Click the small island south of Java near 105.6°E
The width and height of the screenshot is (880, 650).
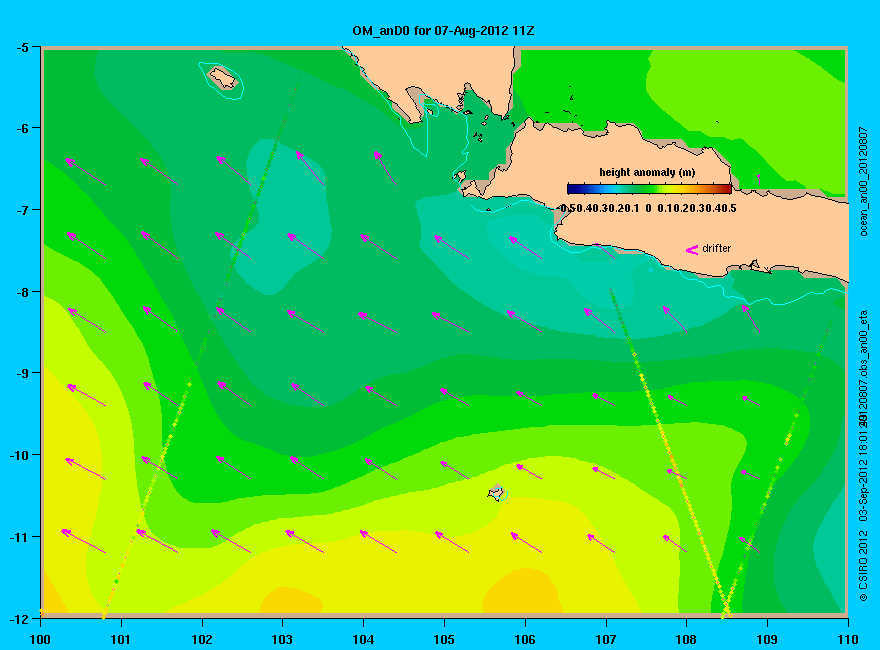tap(496, 493)
